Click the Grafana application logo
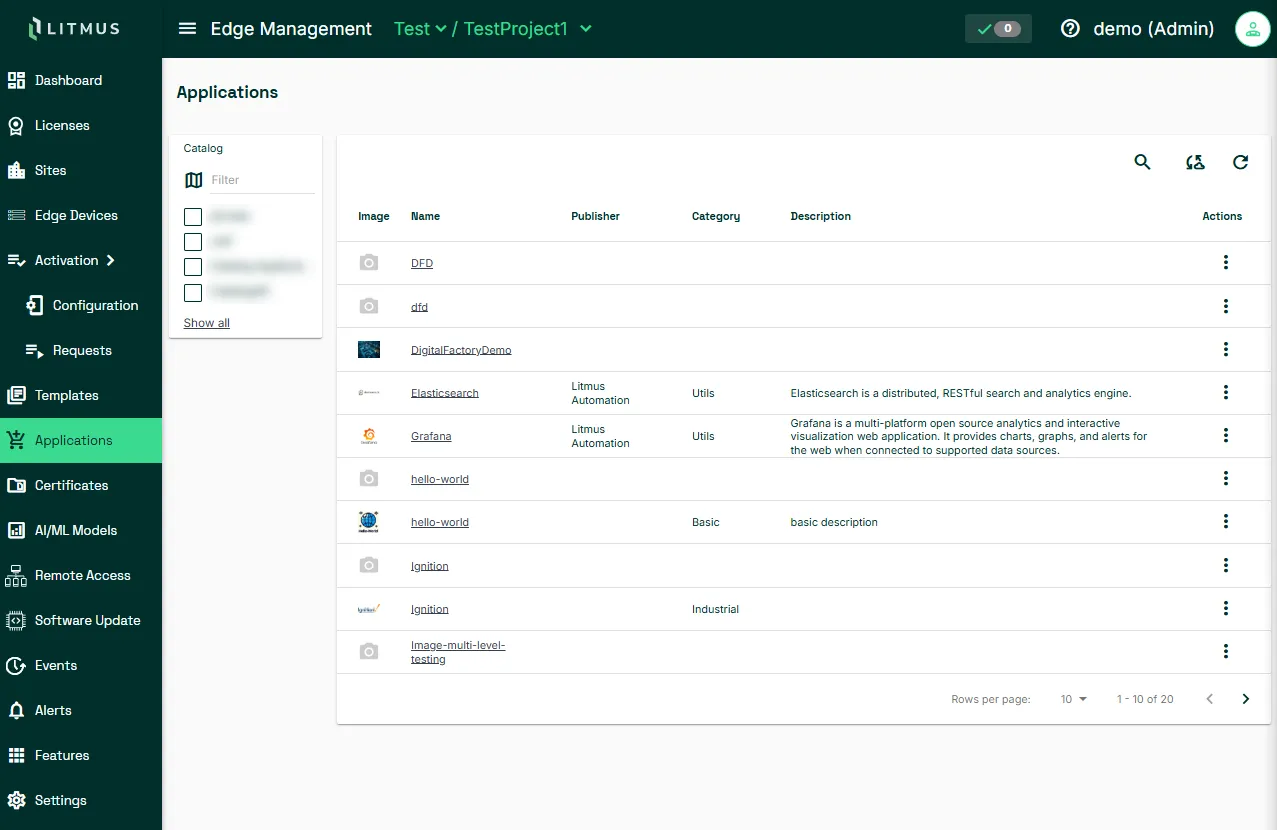Screen dimensions: 1277x830 point(369,436)
